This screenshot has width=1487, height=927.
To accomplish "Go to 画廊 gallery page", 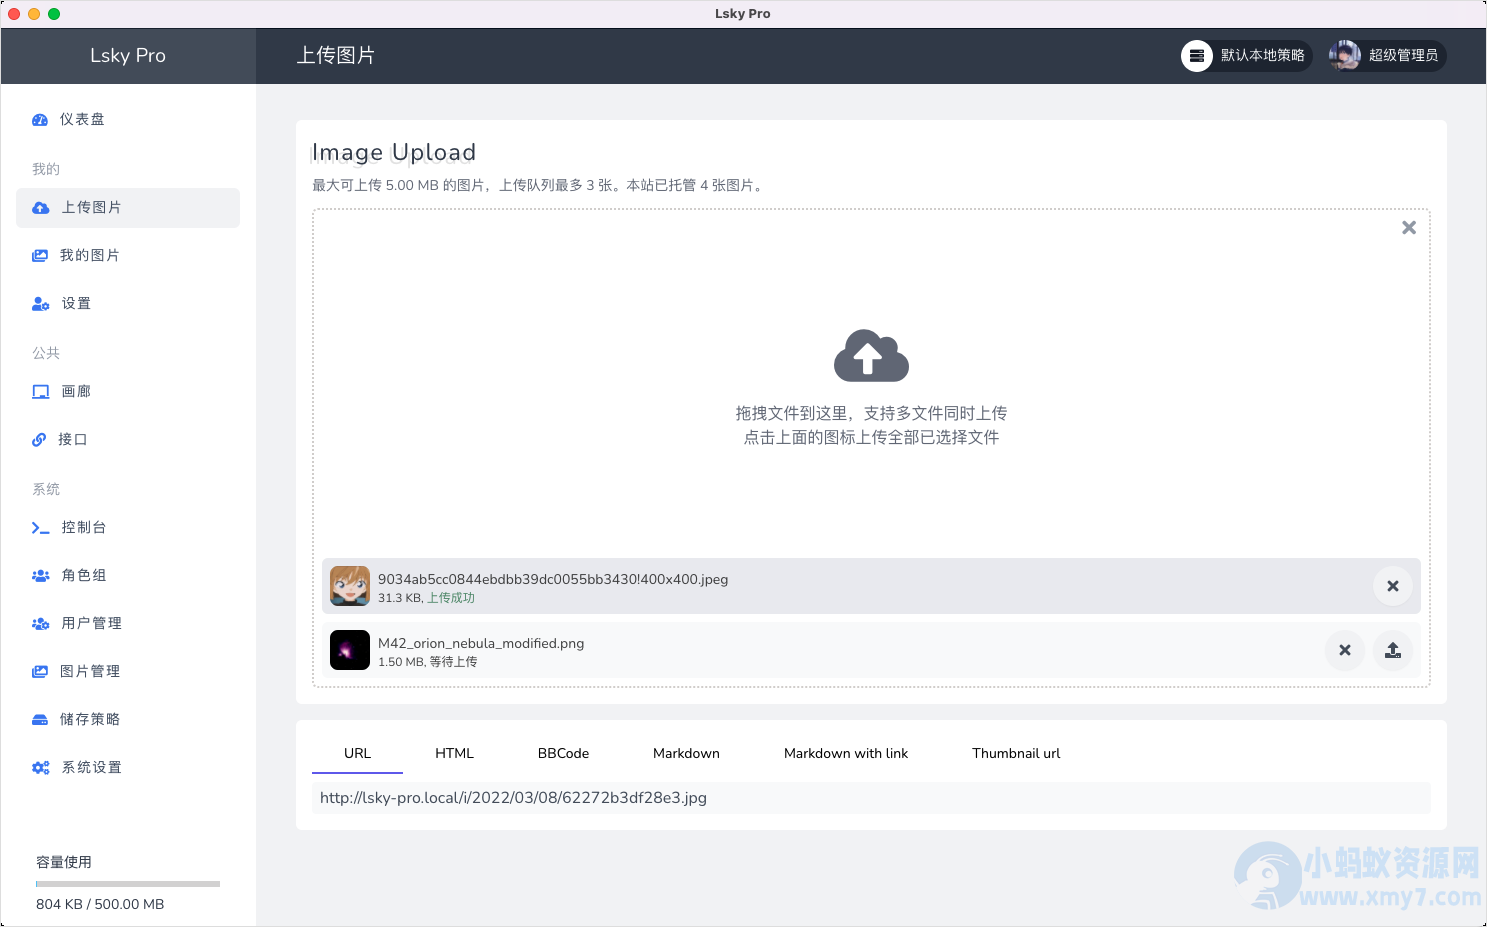I will (x=128, y=392).
